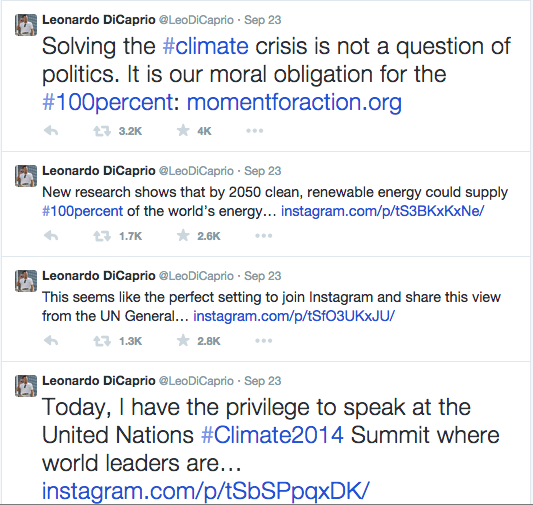Click the profile avatar on the first tweet
The height and width of the screenshot is (505, 533).
coord(26,25)
